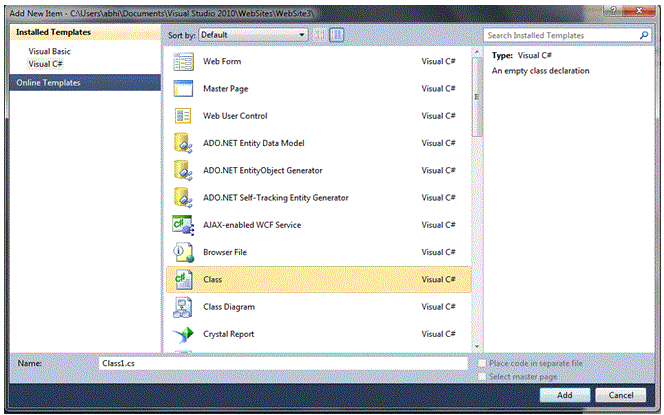Click 'Visual C#' in the Web Form row
664x415 pixels.
(438, 61)
